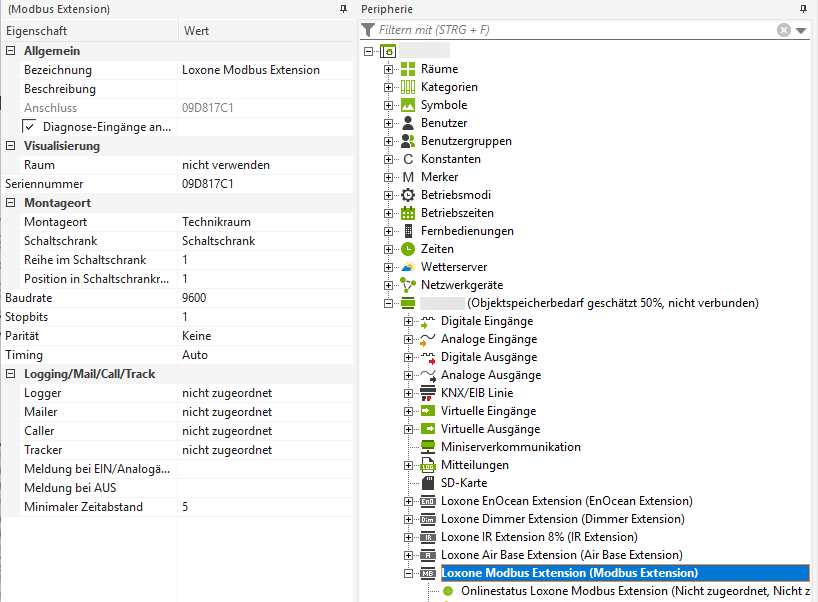Click the Benutzergruppen people icon
The width and height of the screenshot is (818, 602).
(x=408, y=141)
